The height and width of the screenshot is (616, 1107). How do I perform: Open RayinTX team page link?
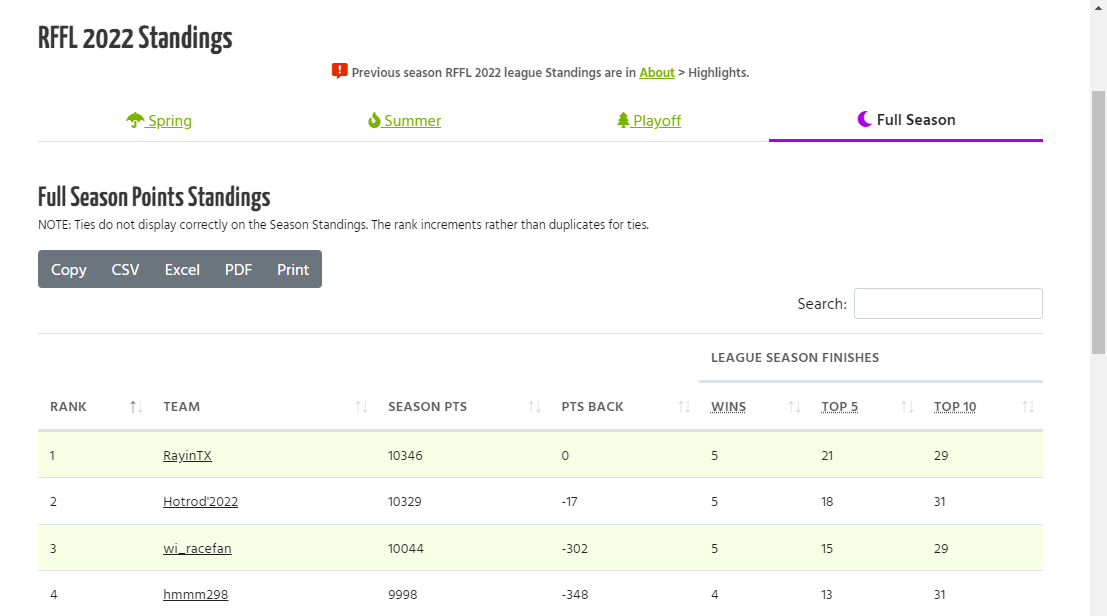click(187, 455)
